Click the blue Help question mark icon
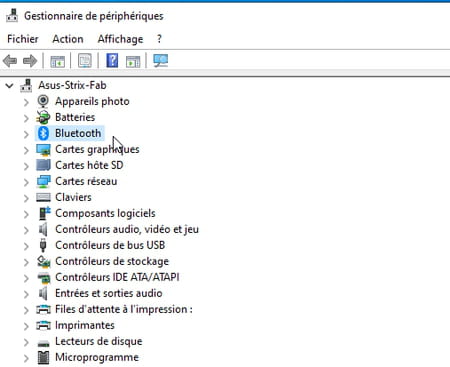450x367 pixels. coord(112,61)
